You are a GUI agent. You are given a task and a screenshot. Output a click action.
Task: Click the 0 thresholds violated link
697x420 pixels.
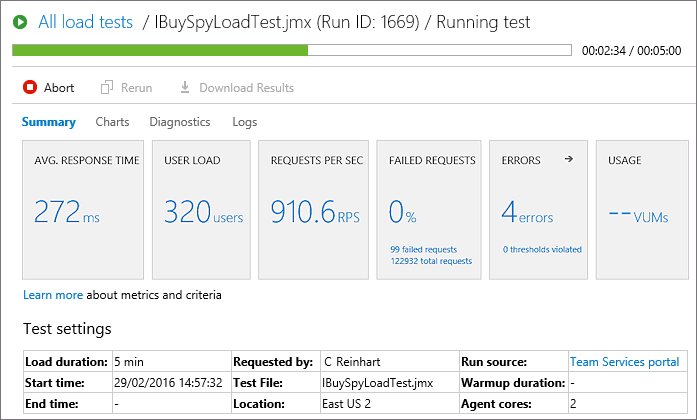(542, 249)
